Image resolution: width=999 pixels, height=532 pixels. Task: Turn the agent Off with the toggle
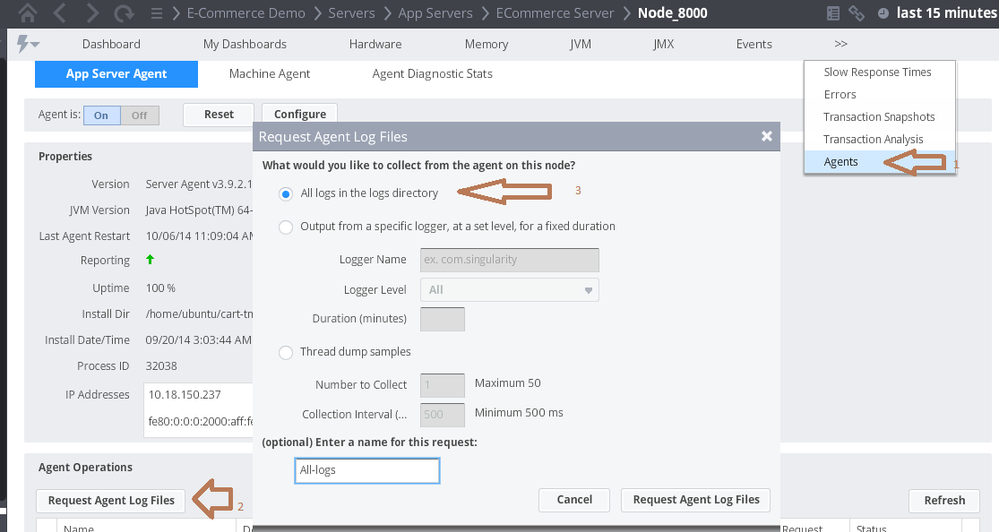click(x=139, y=115)
